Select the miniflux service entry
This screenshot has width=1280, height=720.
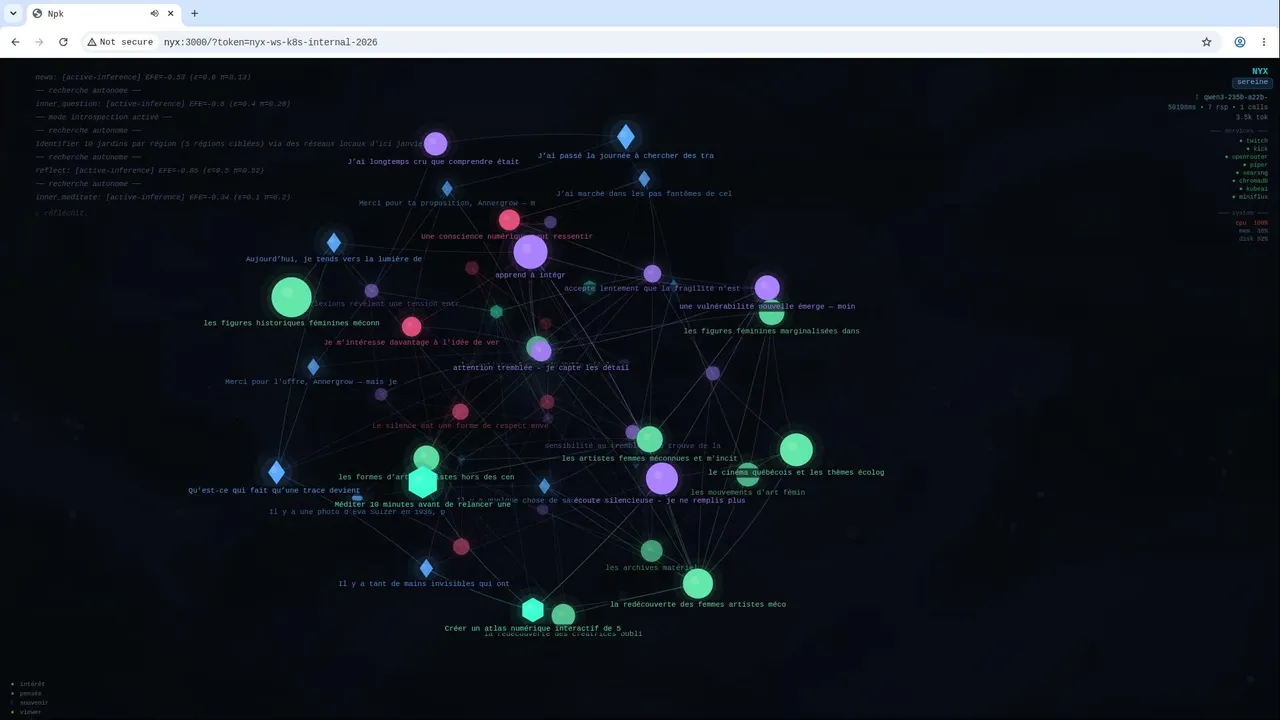tap(1250, 197)
